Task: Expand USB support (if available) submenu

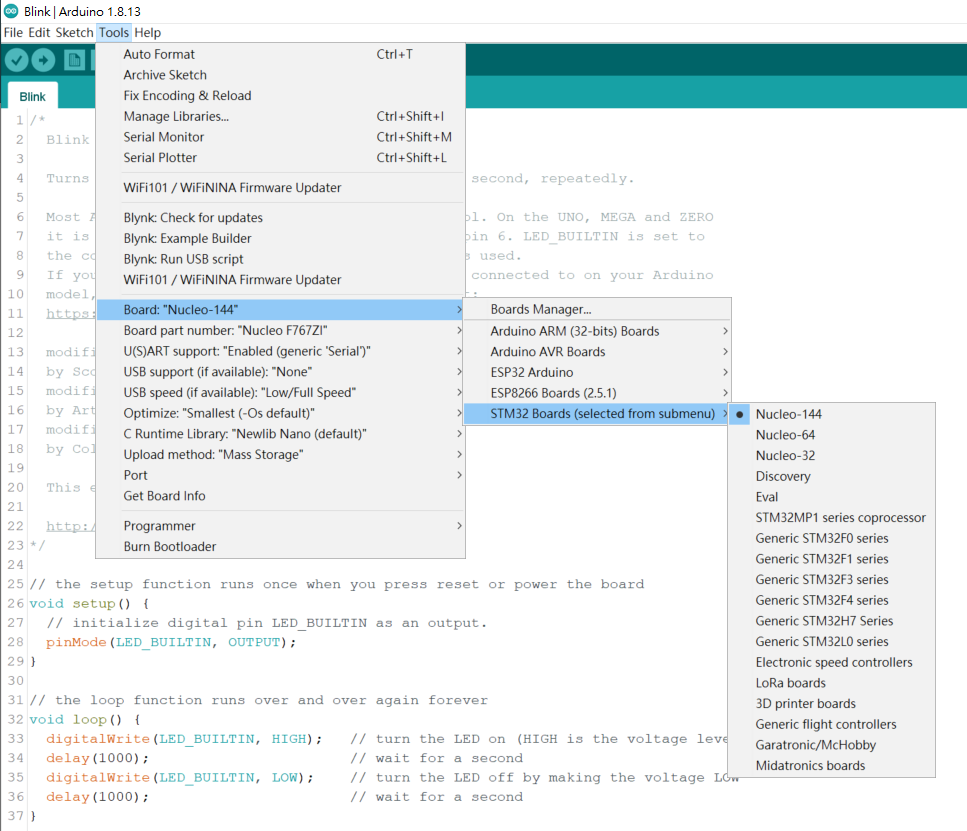Action: click(281, 372)
